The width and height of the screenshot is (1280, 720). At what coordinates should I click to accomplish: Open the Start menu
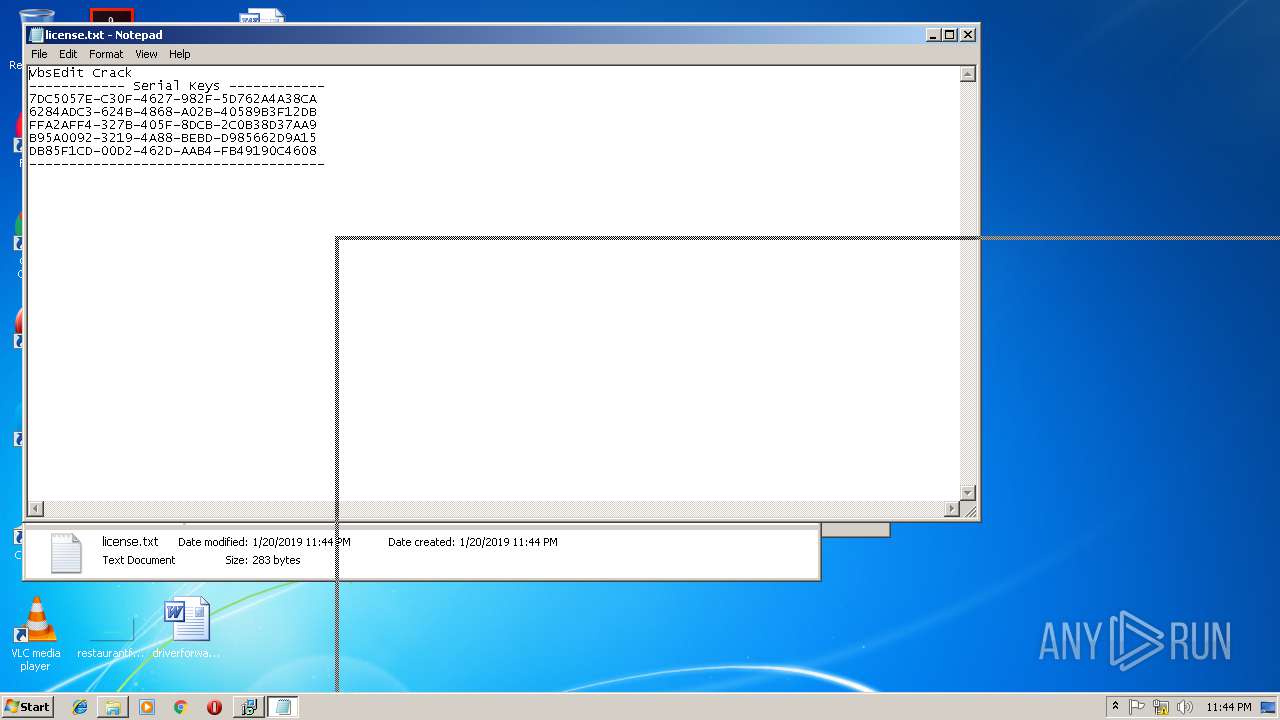[x=28, y=707]
